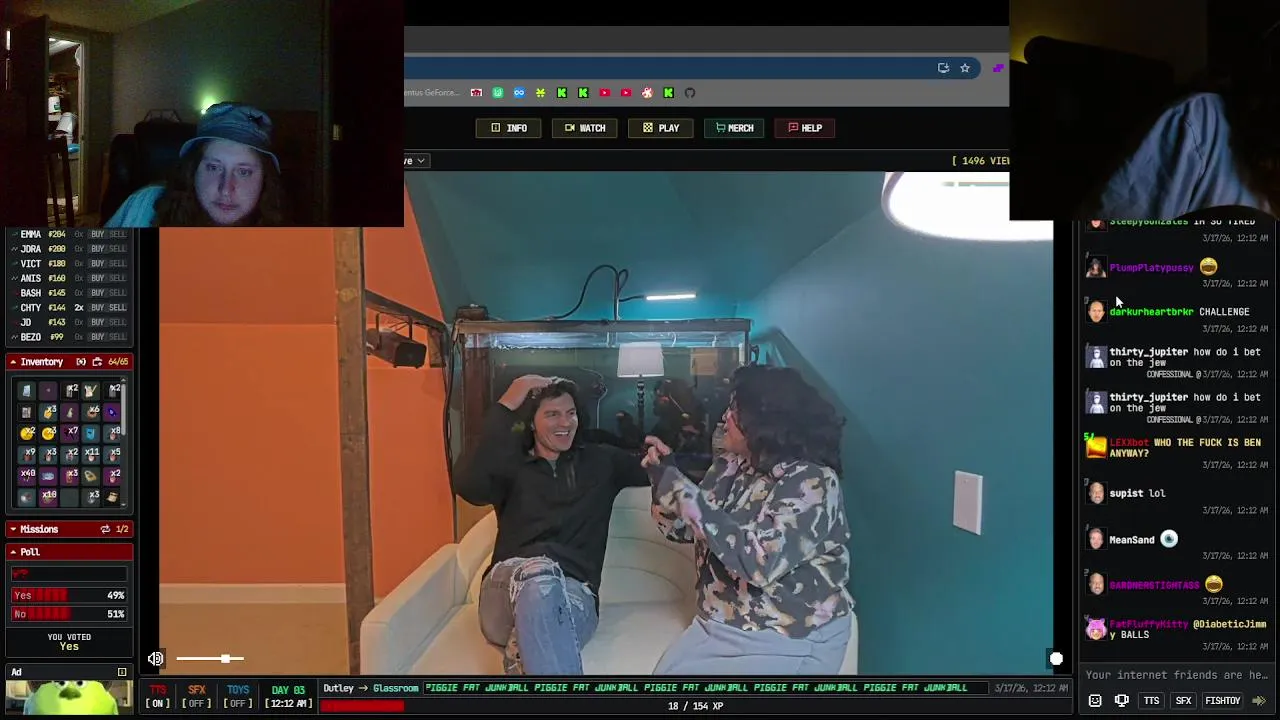Adjust the video volume slider
This screenshot has height=720, width=1280.
point(210,658)
